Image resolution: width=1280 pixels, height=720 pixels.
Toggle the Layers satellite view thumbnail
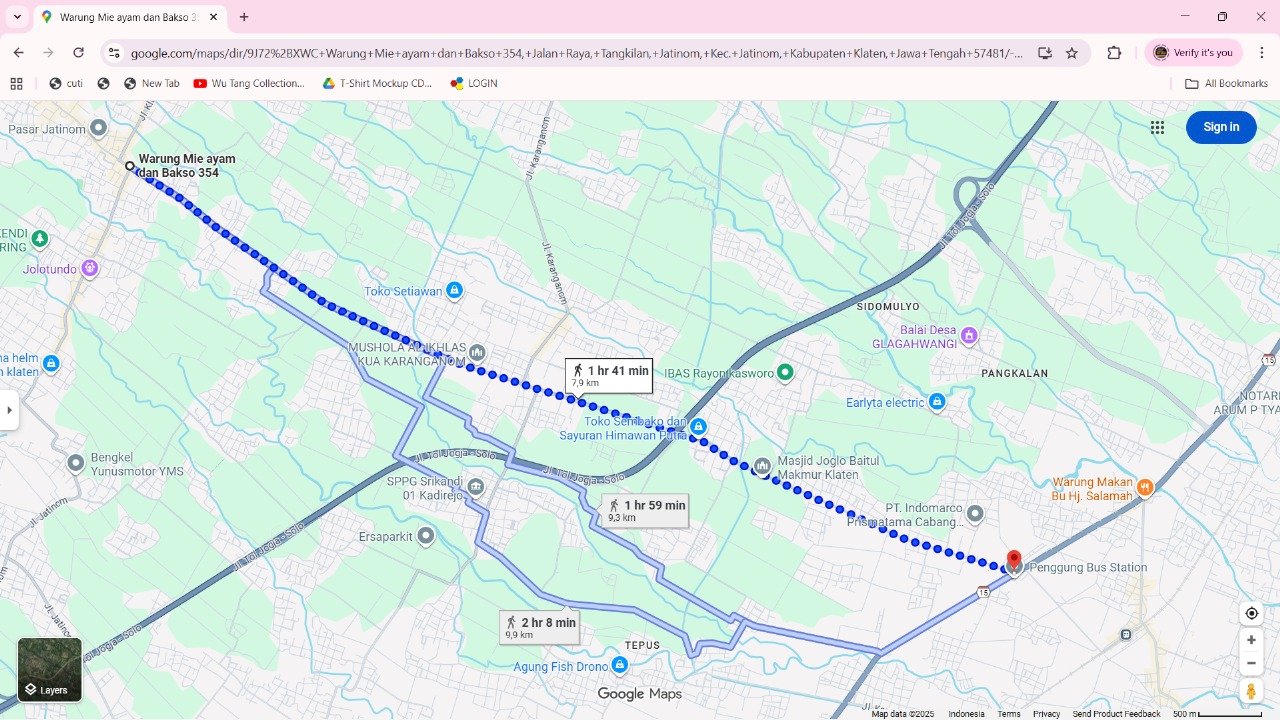[x=50, y=669]
